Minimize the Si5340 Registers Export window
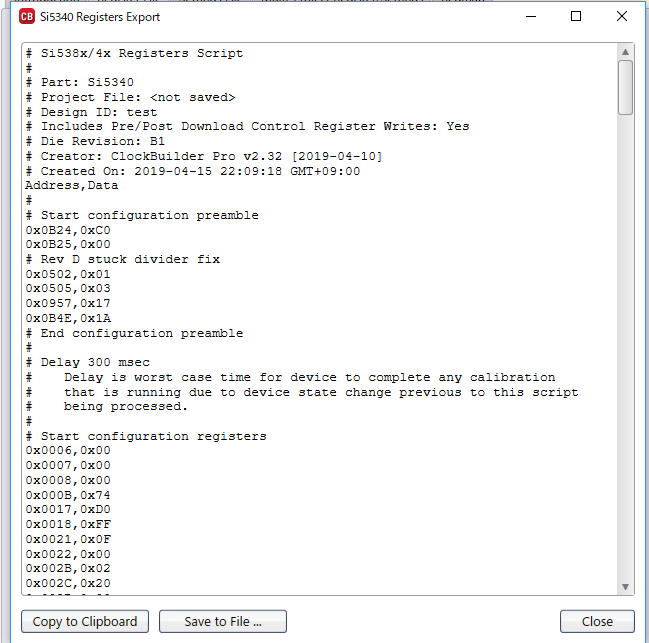Viewport: 649px width, 643px height. tap(531, 17)
